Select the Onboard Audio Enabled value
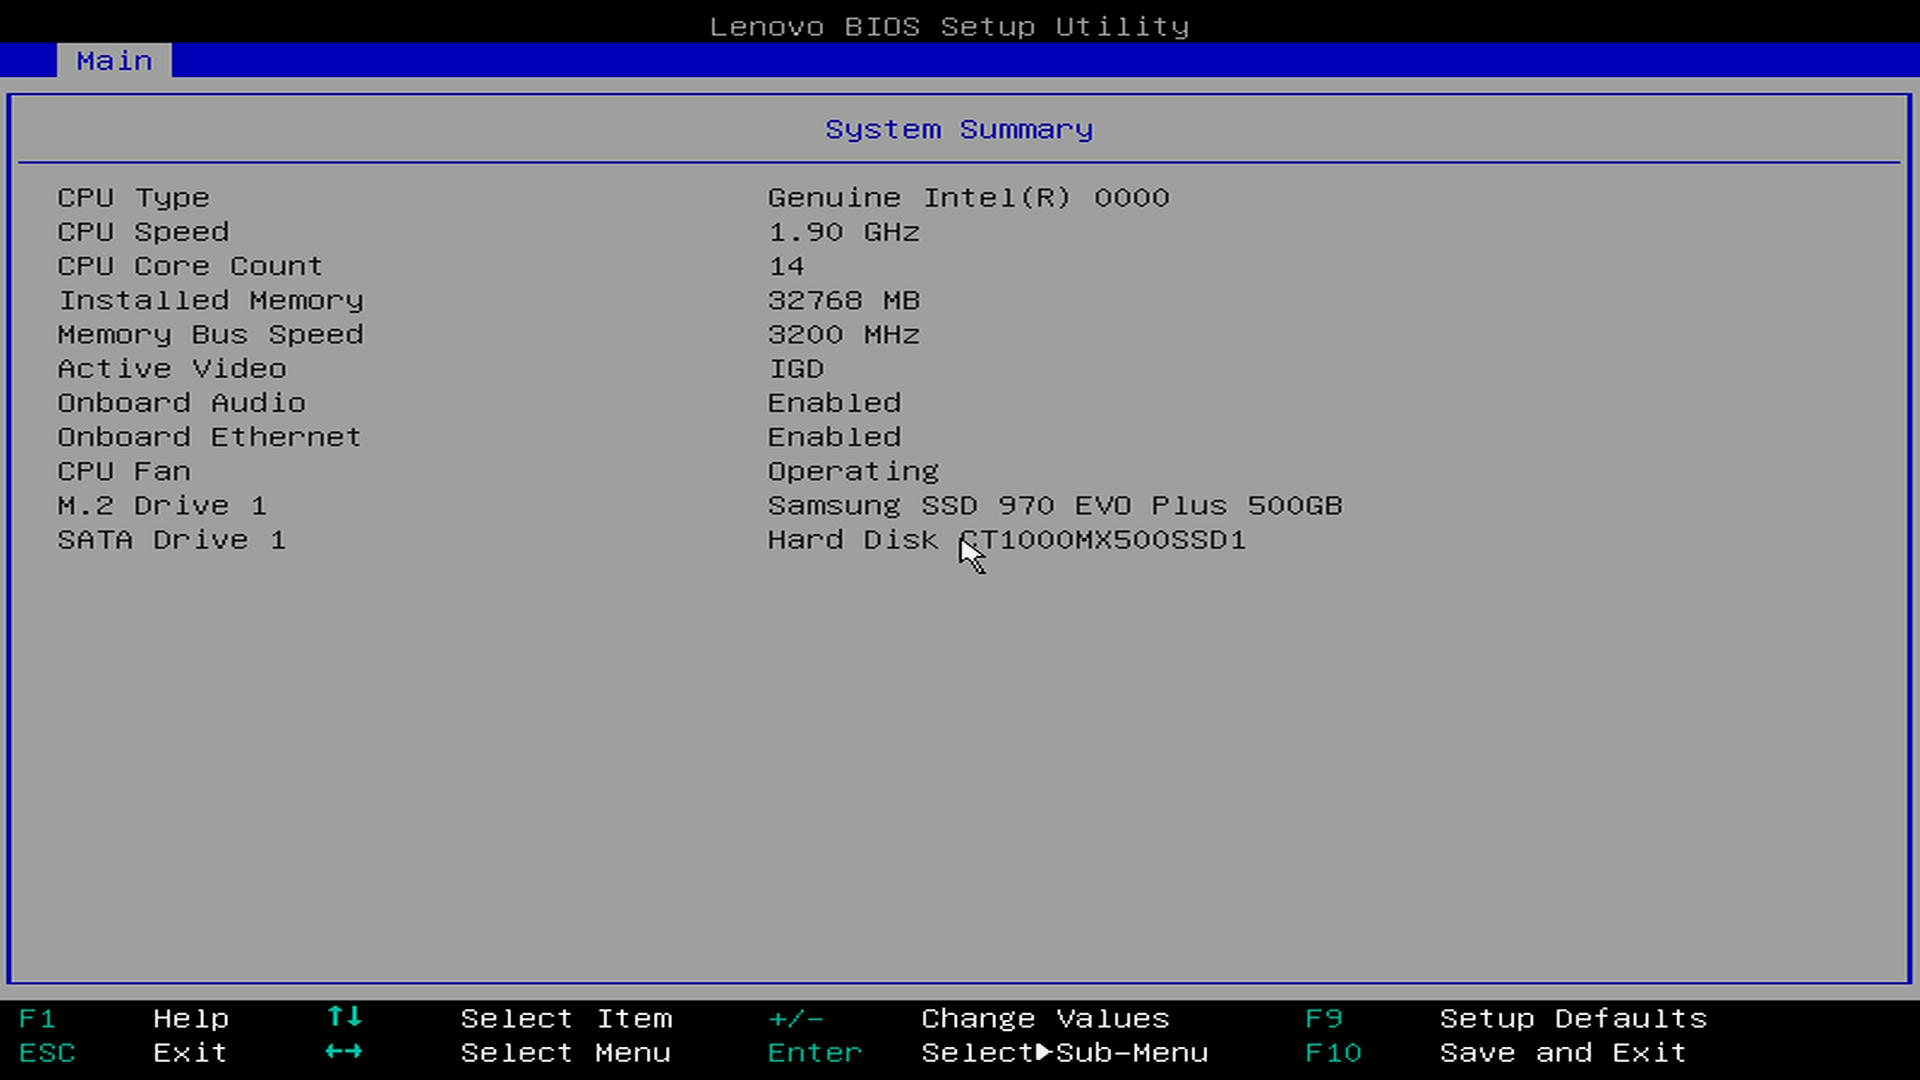The width and height of the screenshot is (1920, 1080). 834,403
